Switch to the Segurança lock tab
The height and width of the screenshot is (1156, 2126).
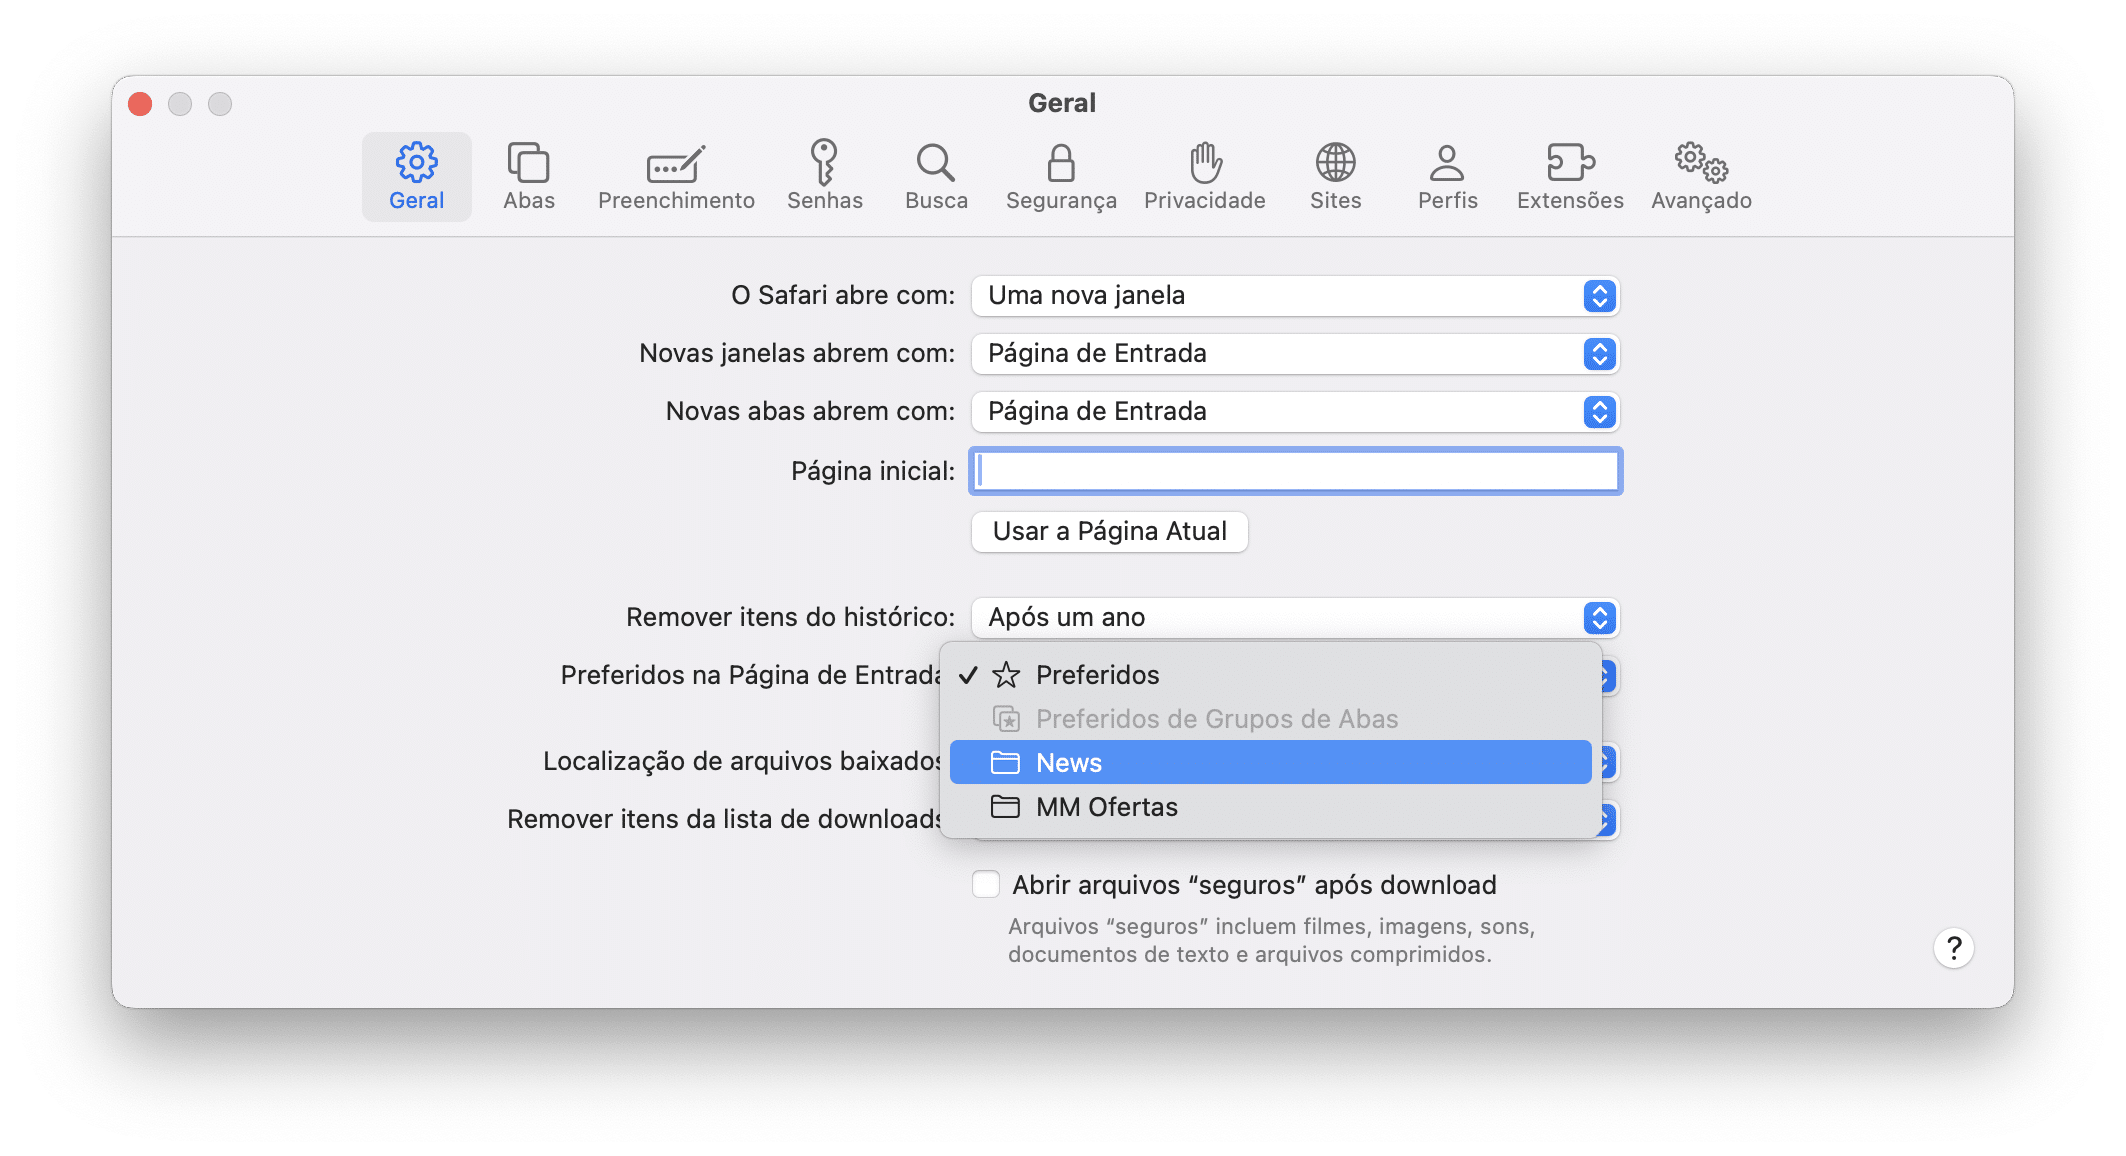(1061, 177)
